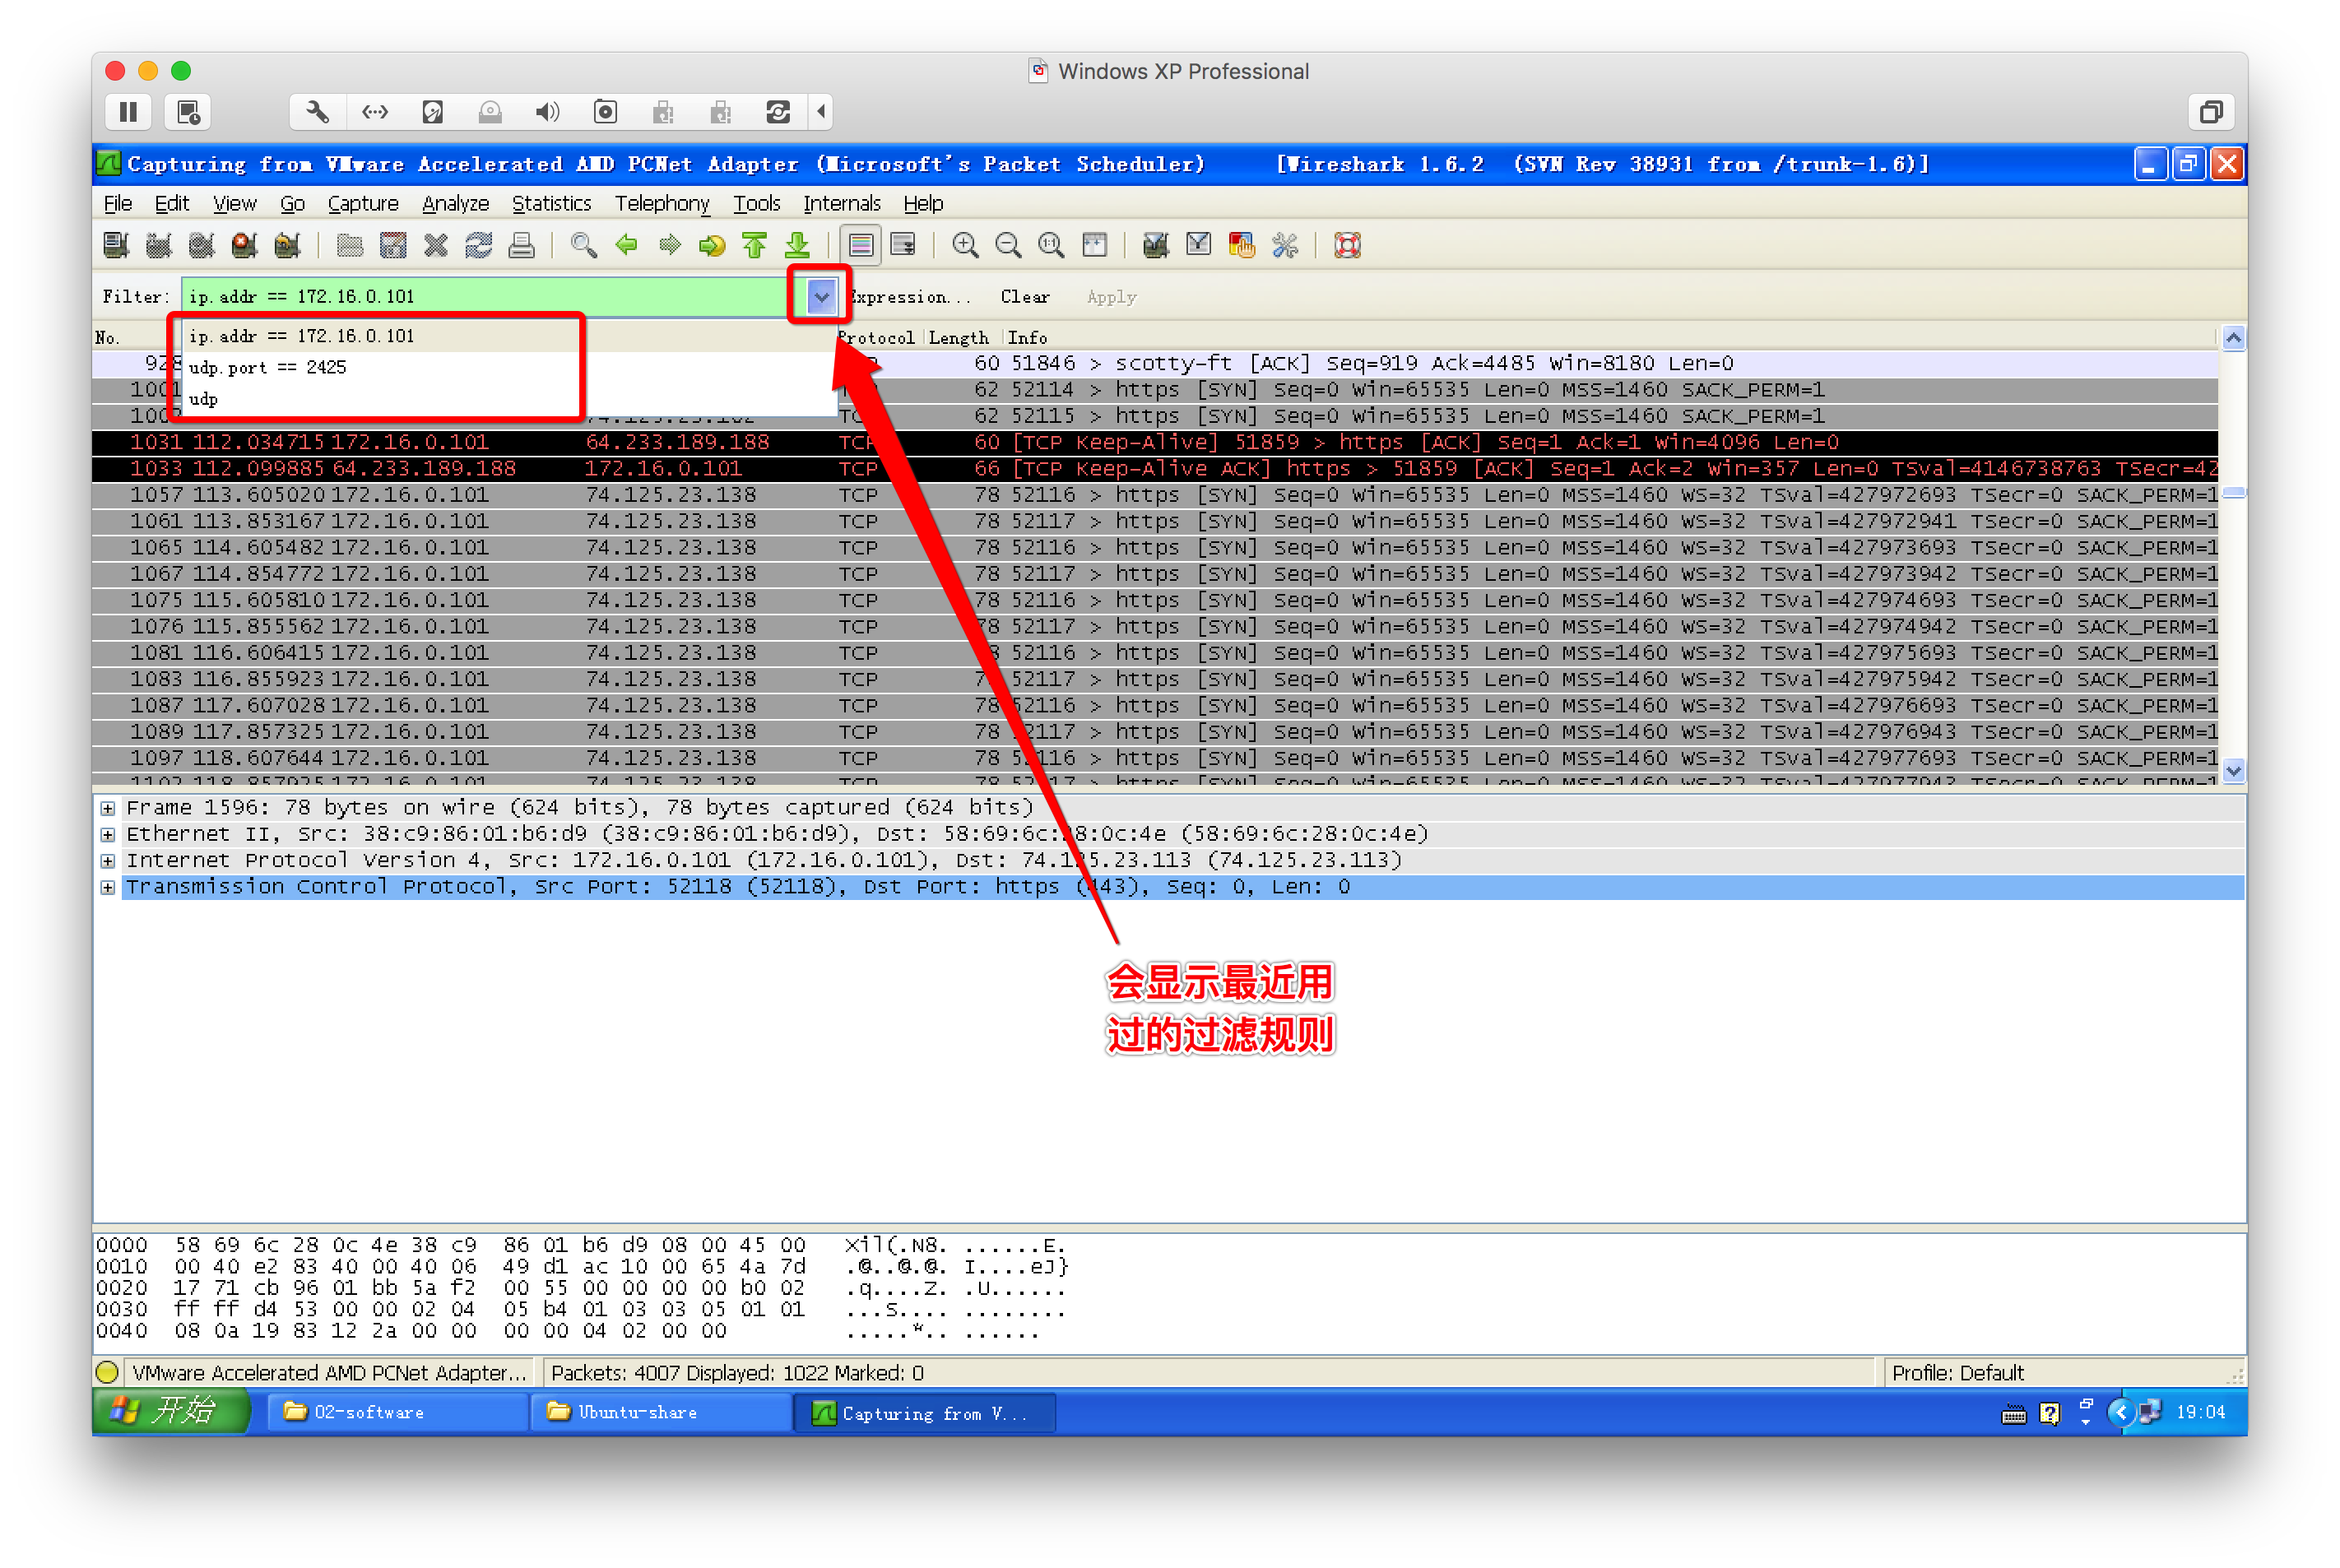Click the Print icon in toolbar
Viewport: 2340px width, 1568px height.
pos(522,245)
